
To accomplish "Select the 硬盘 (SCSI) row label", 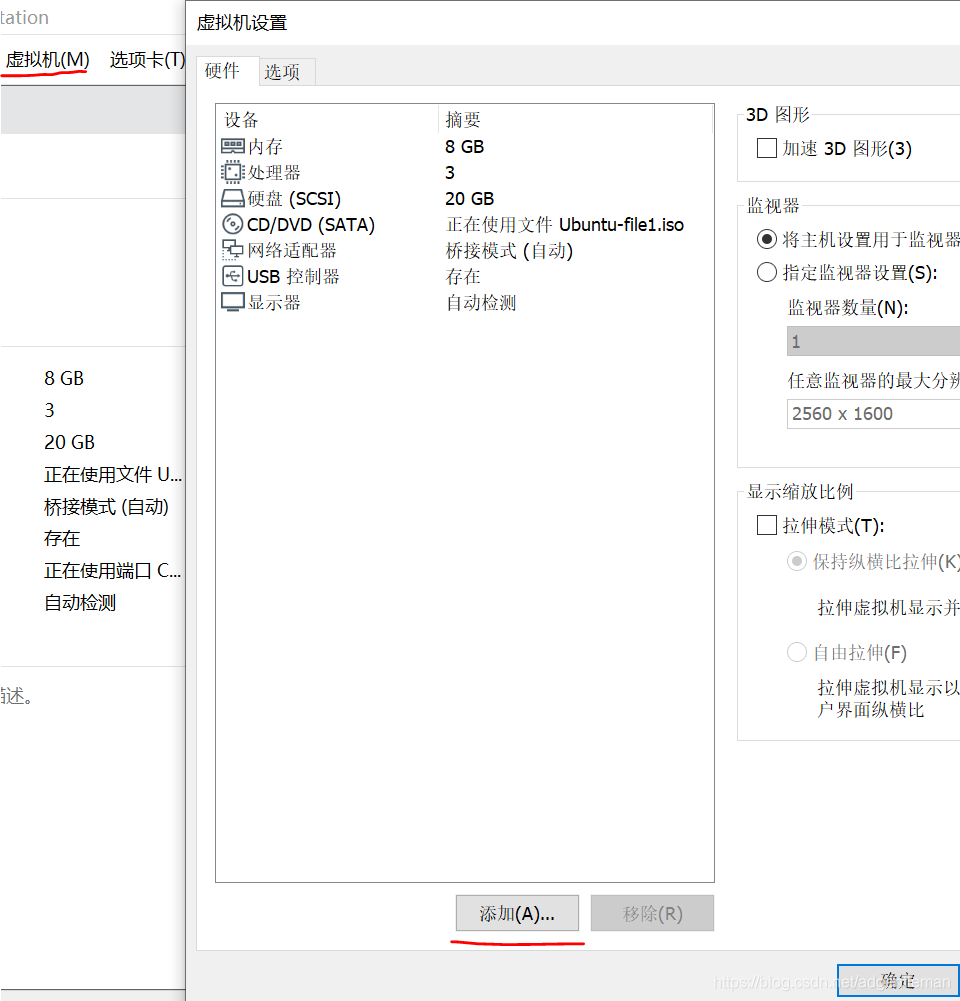I will (294, 199).
